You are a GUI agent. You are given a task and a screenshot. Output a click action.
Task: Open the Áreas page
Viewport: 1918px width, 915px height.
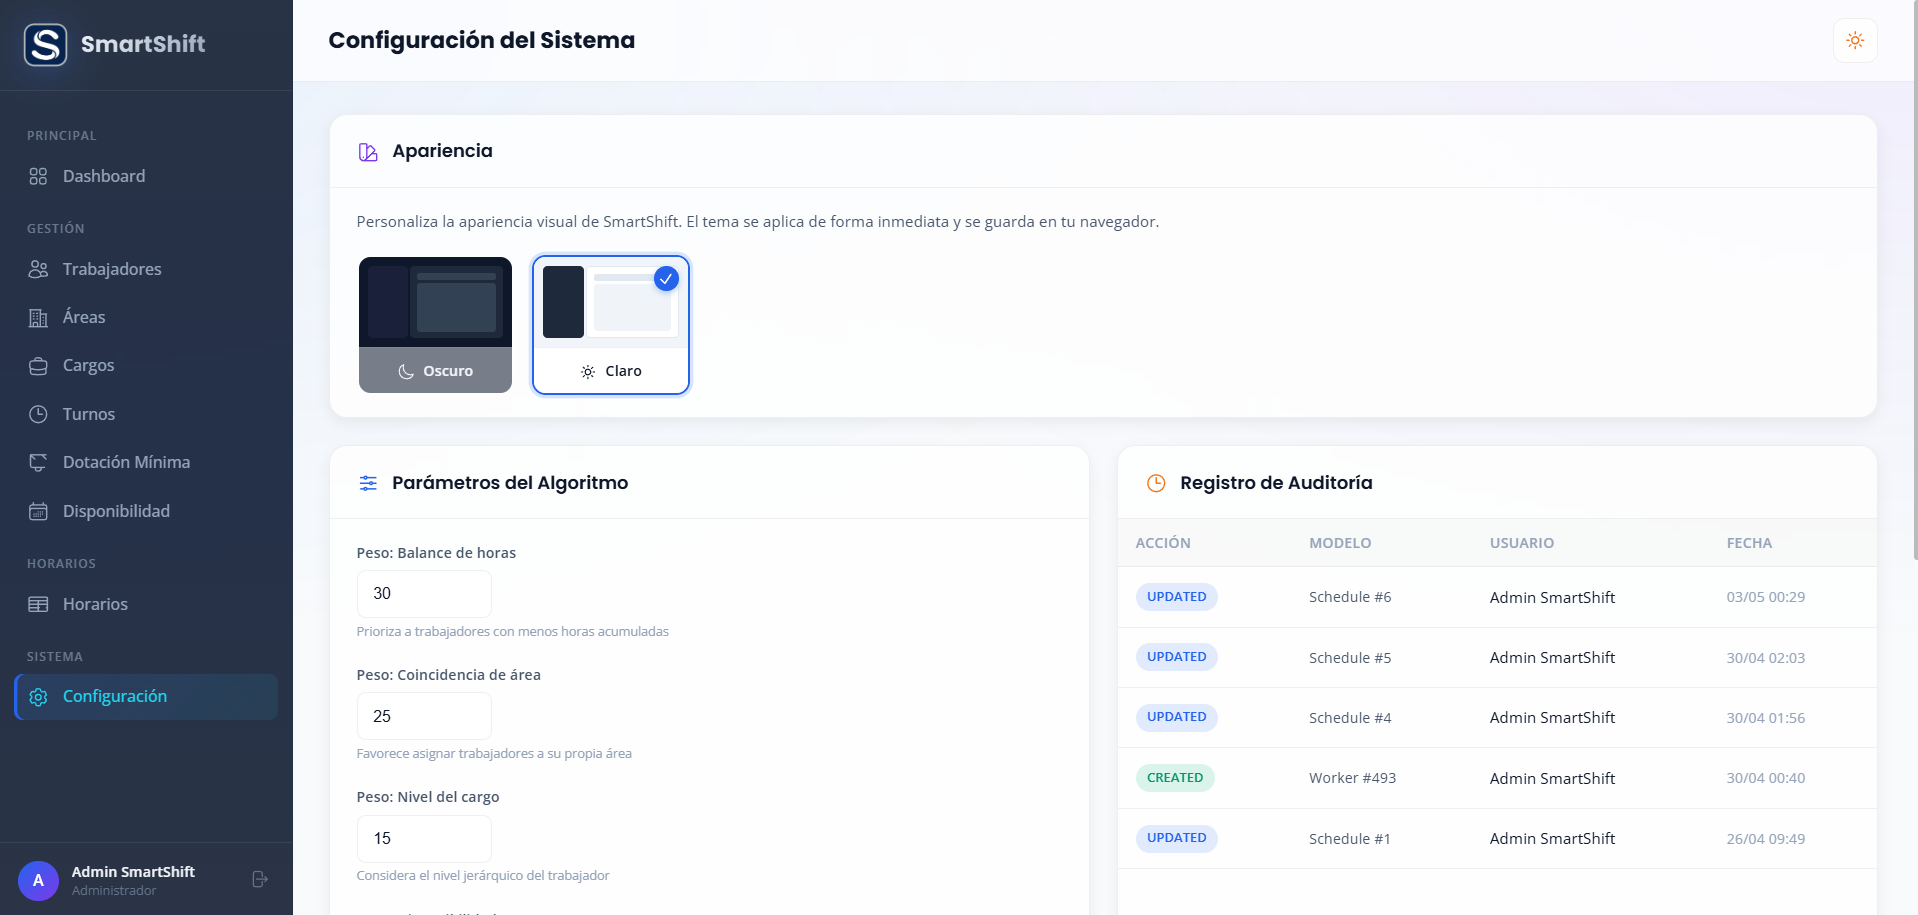click(x=147, y=317)
